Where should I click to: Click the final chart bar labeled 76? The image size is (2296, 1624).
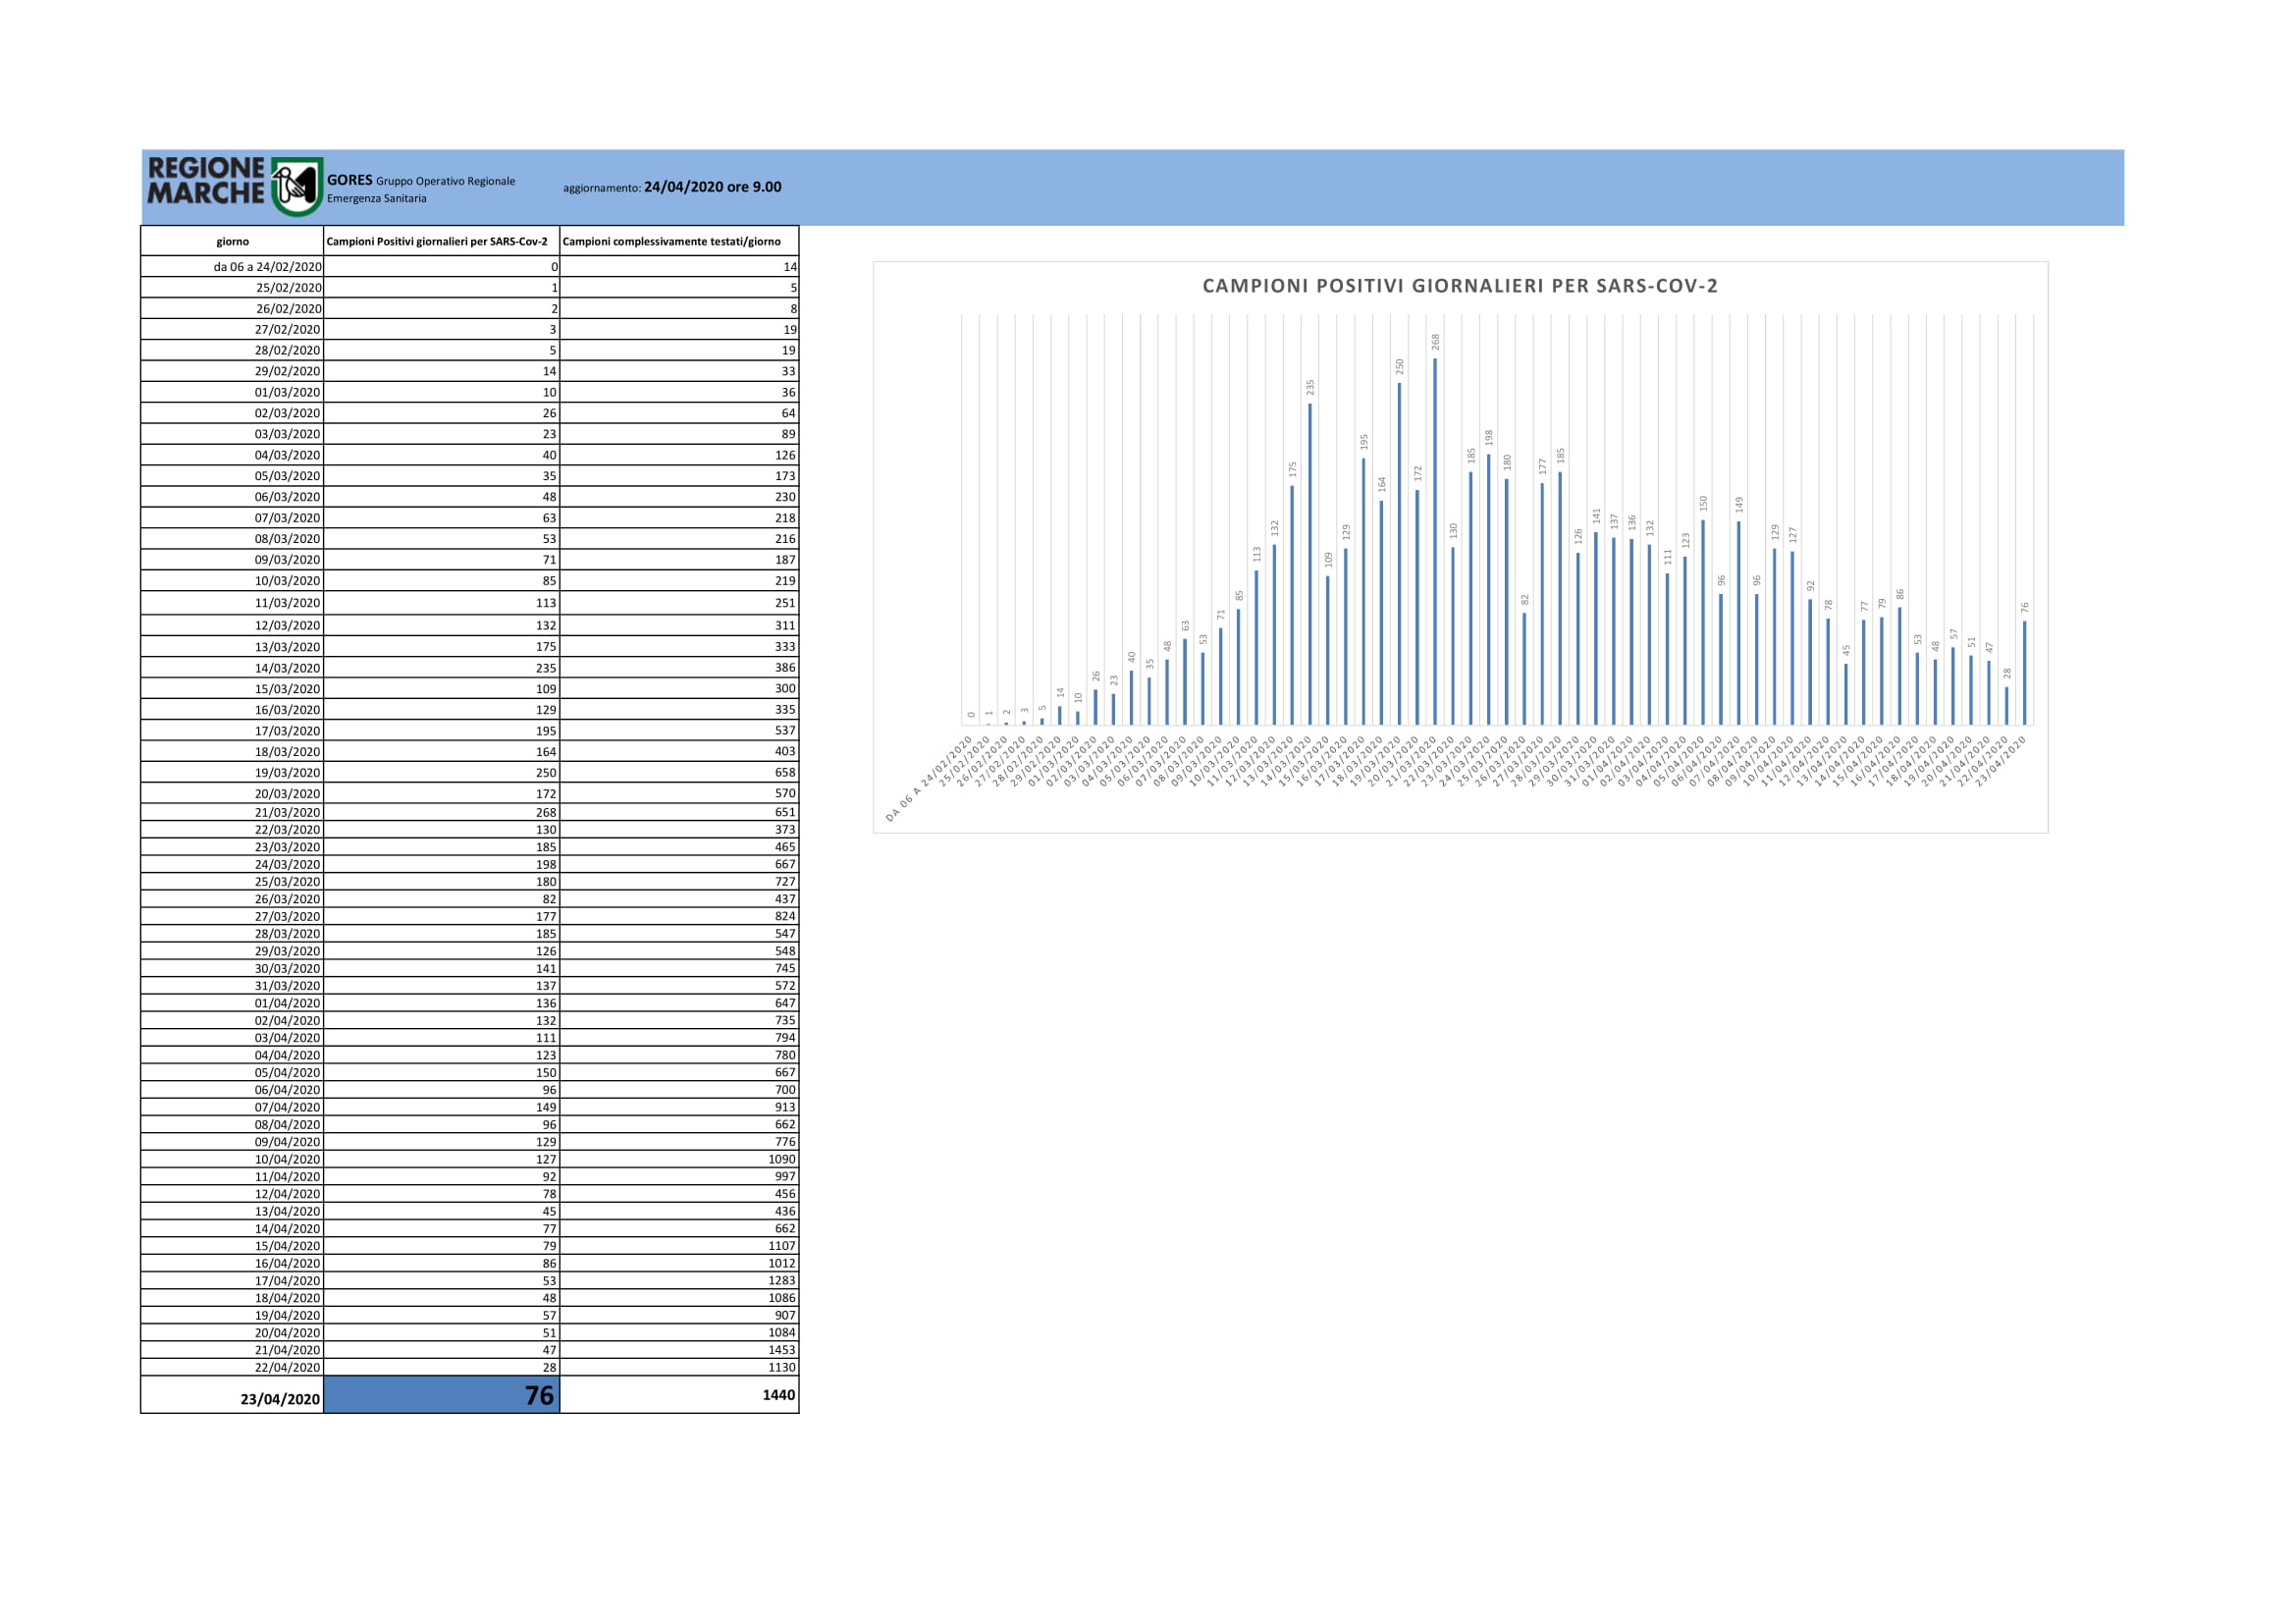tap(2025, 673)
